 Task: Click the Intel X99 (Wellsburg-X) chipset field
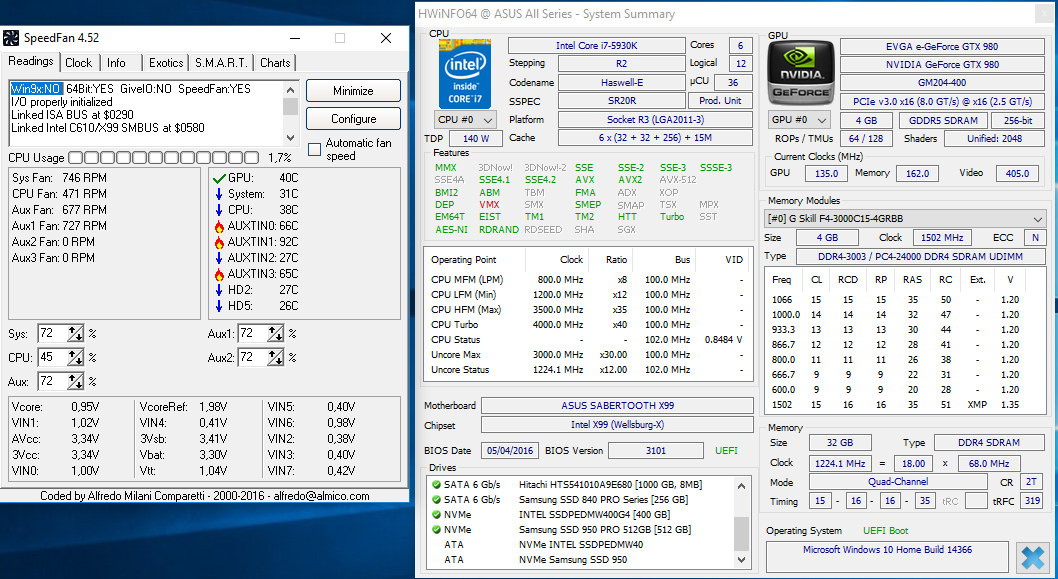pyautogui.click(x=617, y=424)
